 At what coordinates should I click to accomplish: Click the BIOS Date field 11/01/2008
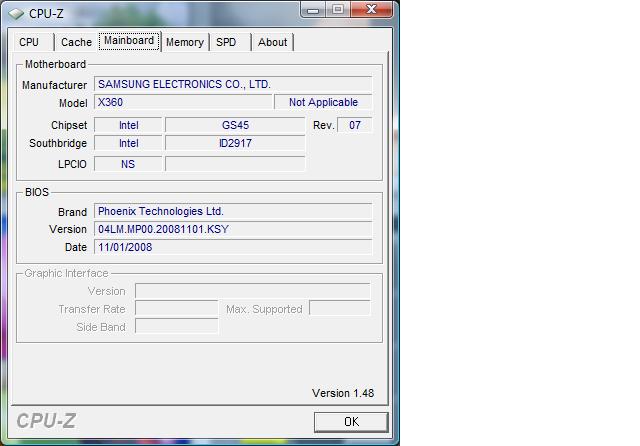pos(233,247)
